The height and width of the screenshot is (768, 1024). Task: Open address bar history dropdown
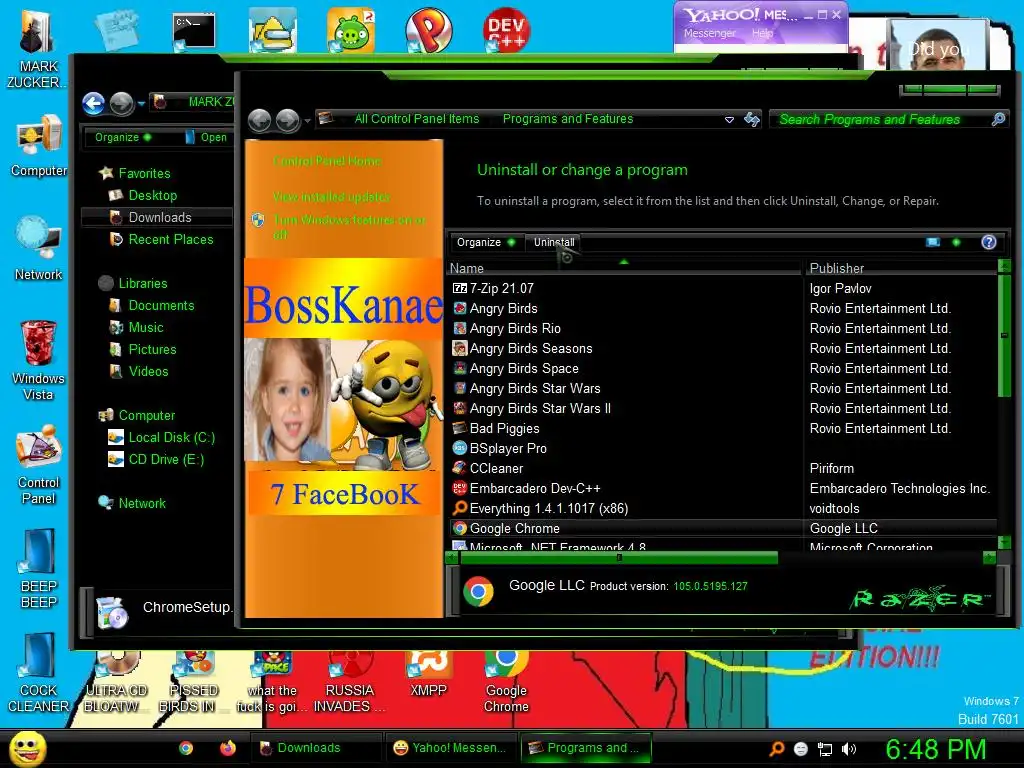pyautogui.click(x=729, y=120)
